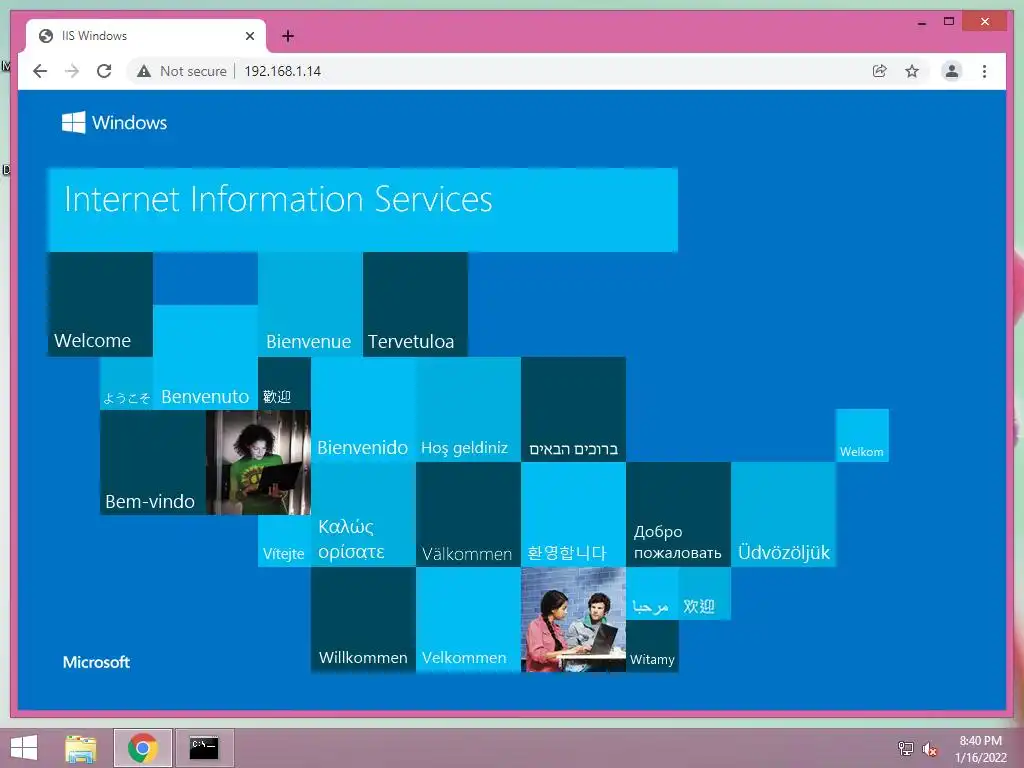
Task: Bookmark this page with the star
Action: 912,71
